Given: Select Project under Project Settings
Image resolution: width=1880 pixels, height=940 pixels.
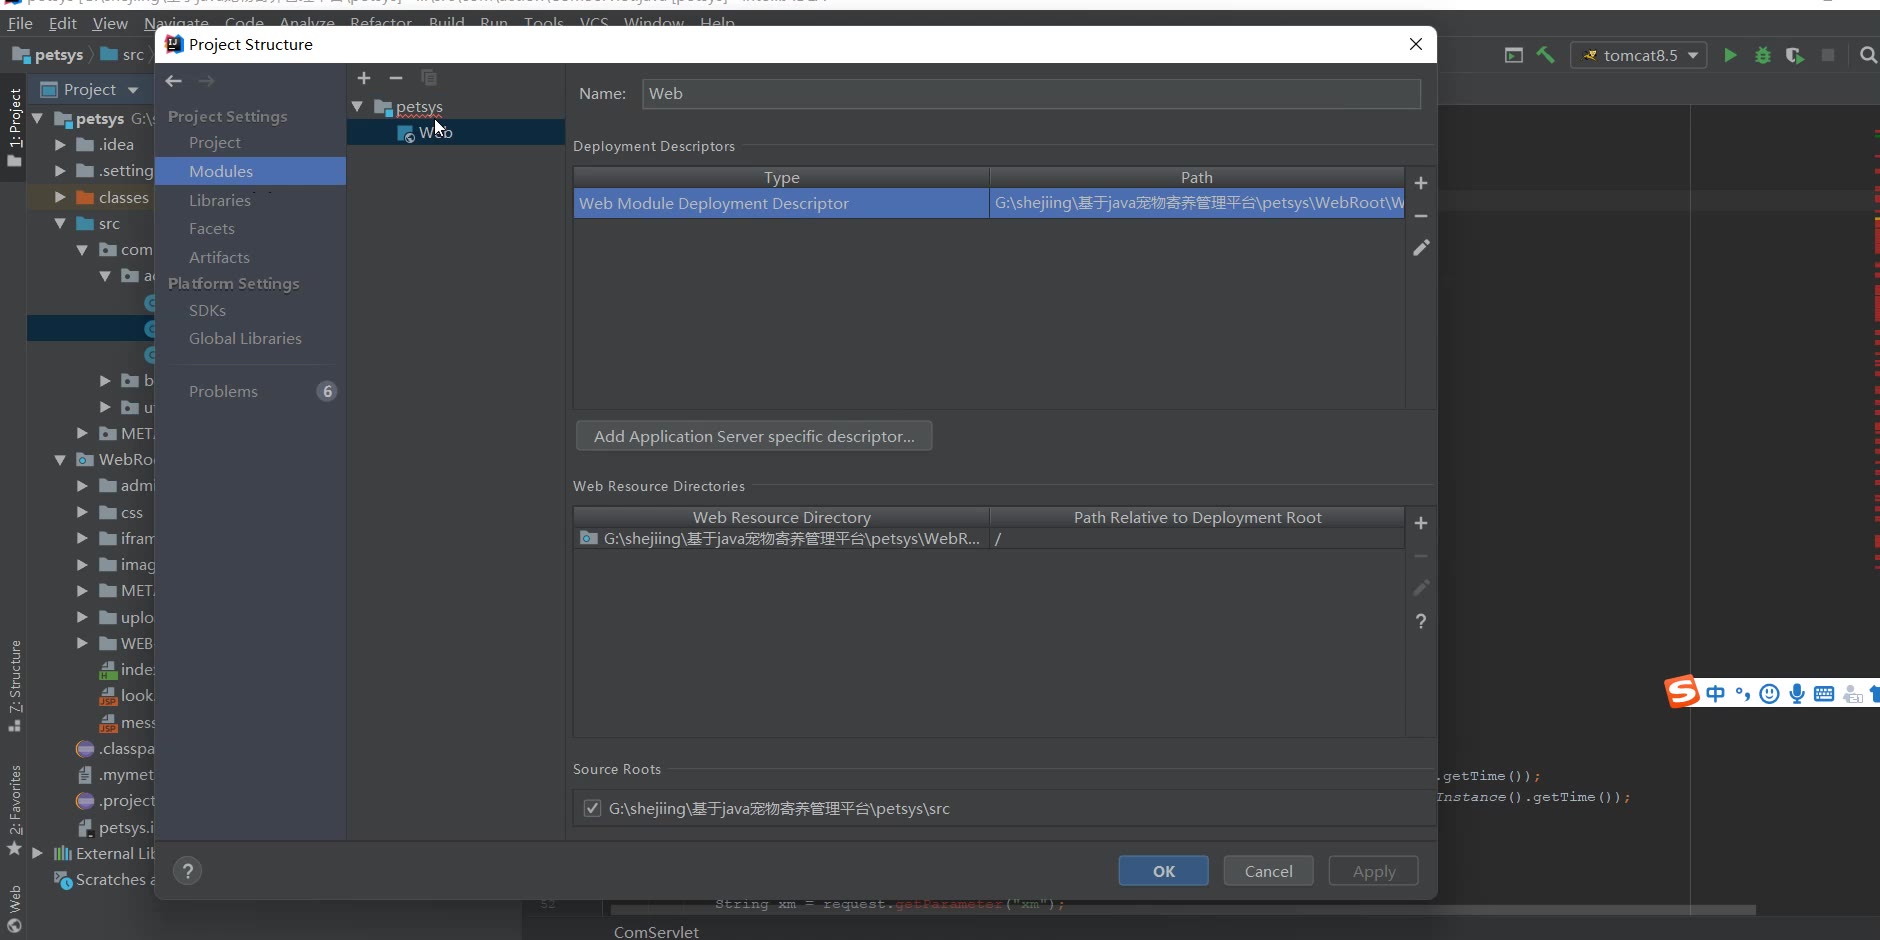Looking at the screenshot, I should [x=215, y=143].
